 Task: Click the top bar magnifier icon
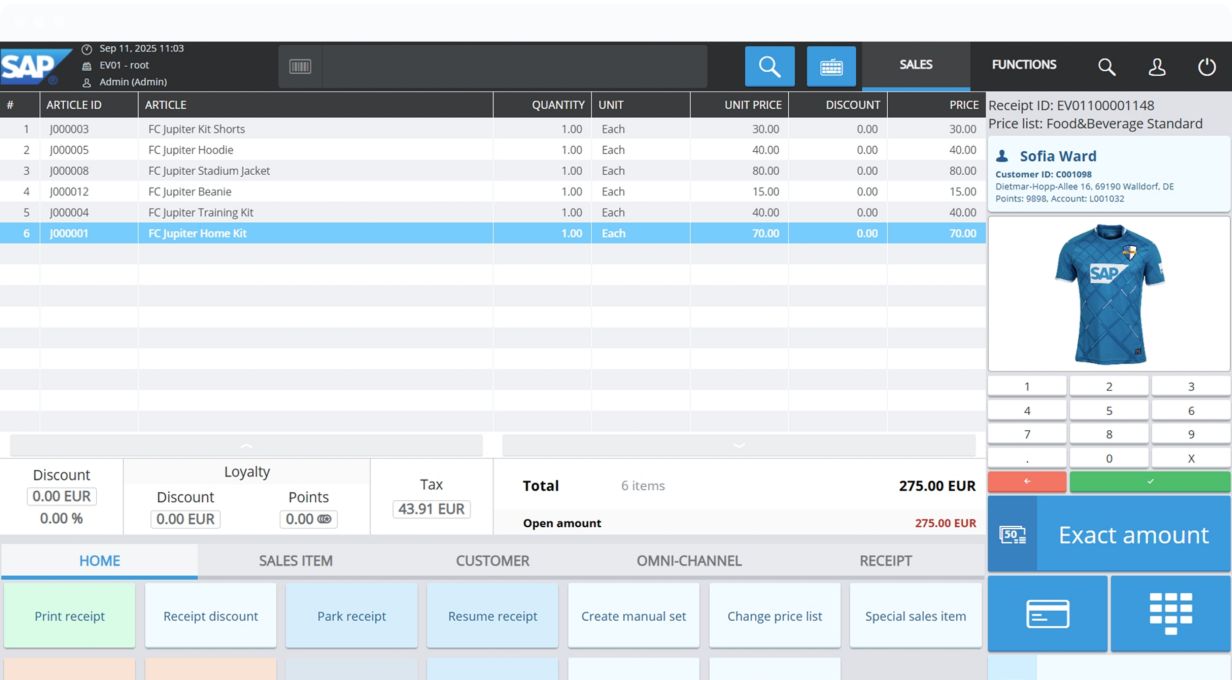[1106, 66]
